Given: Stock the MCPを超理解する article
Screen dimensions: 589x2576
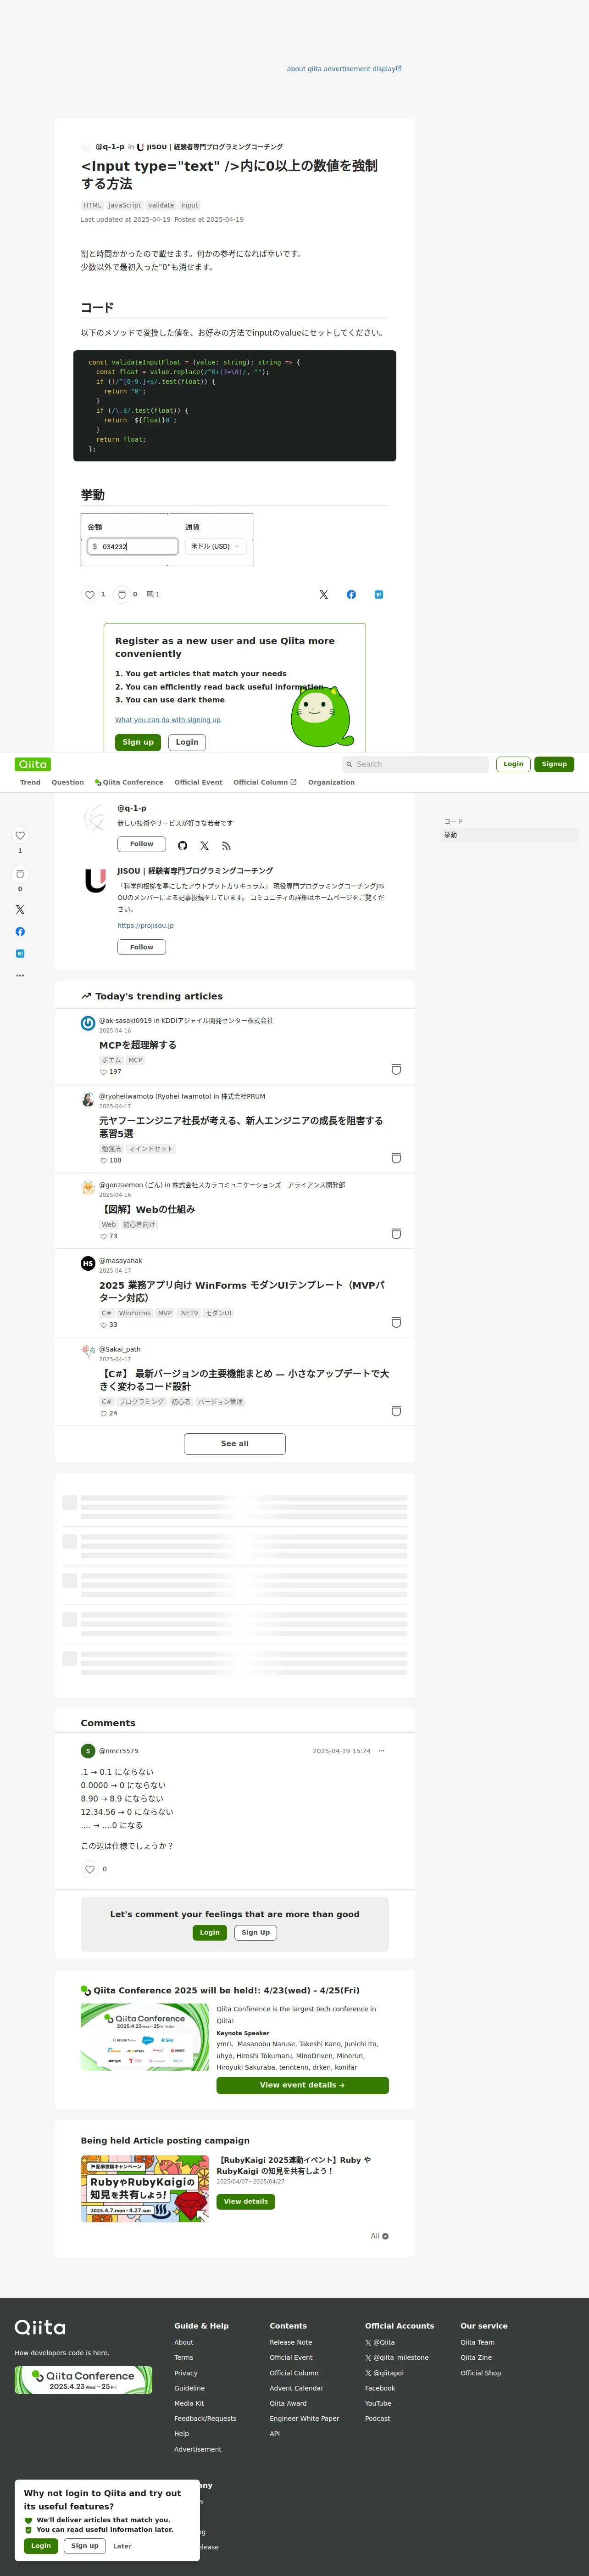Looking at the screenshot, I should point(396,1070).
